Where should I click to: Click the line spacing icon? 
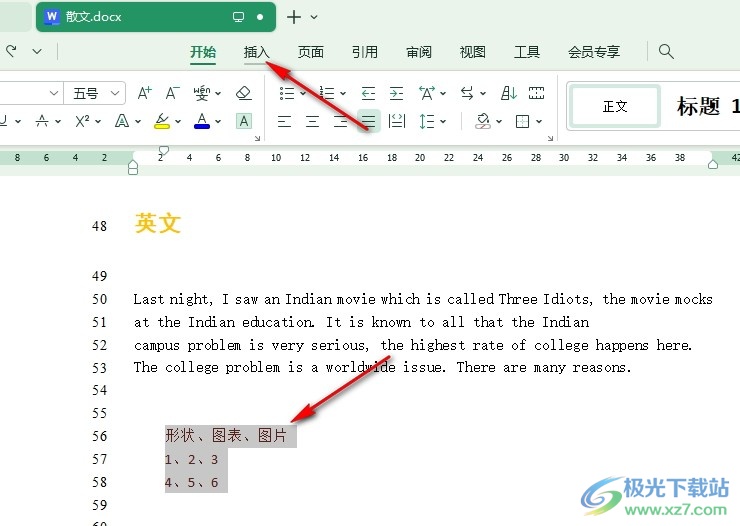[x=427, y=121]
